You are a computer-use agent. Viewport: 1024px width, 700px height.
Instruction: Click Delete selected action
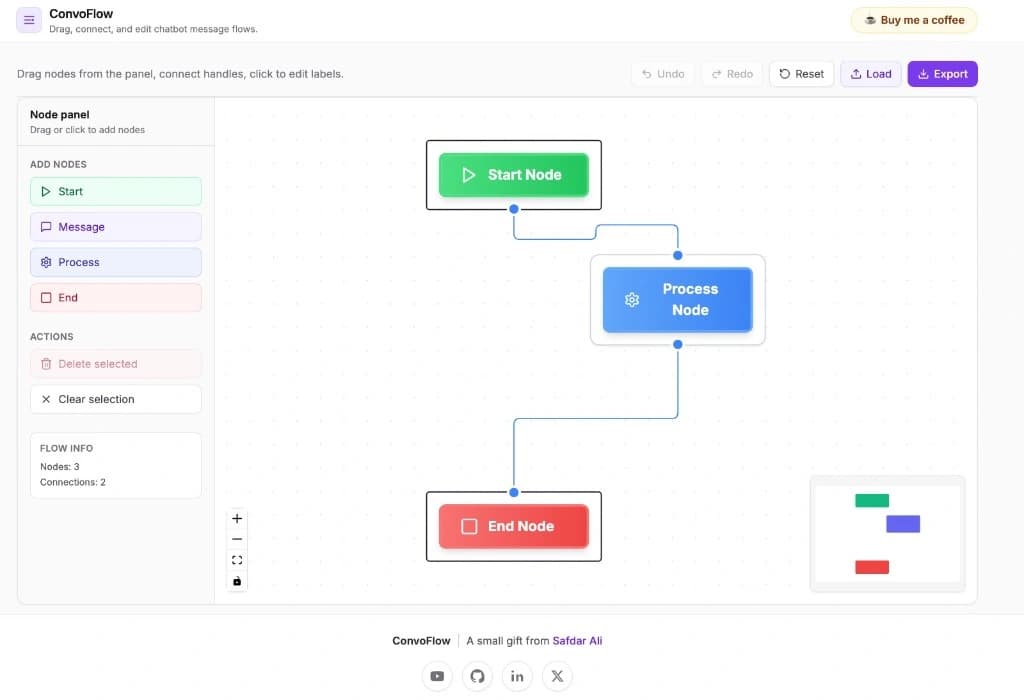116,364
